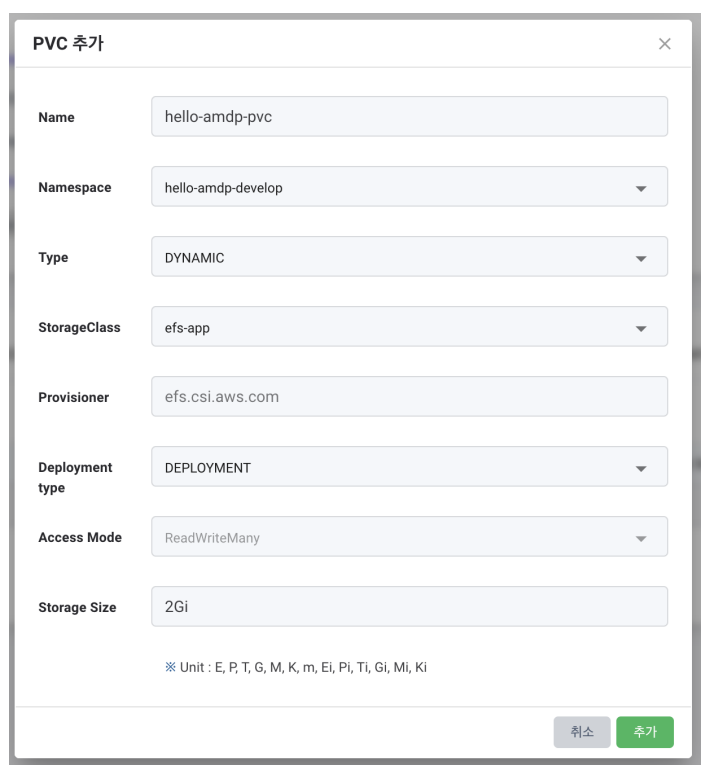Close the PVC 추가 dialog with X

click(x=664, y=44)
